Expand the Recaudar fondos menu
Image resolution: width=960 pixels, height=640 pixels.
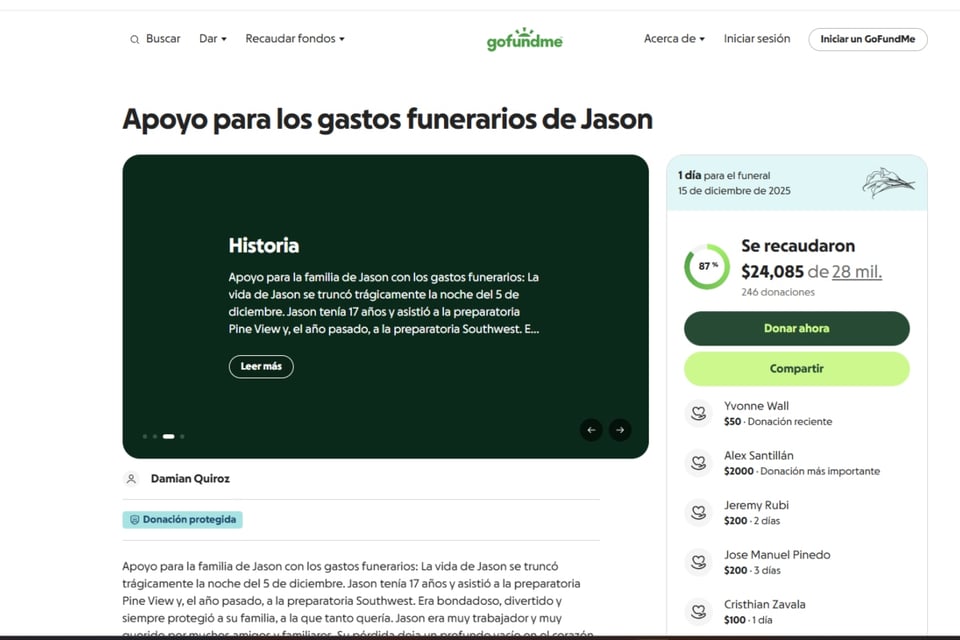click(294, 39)
